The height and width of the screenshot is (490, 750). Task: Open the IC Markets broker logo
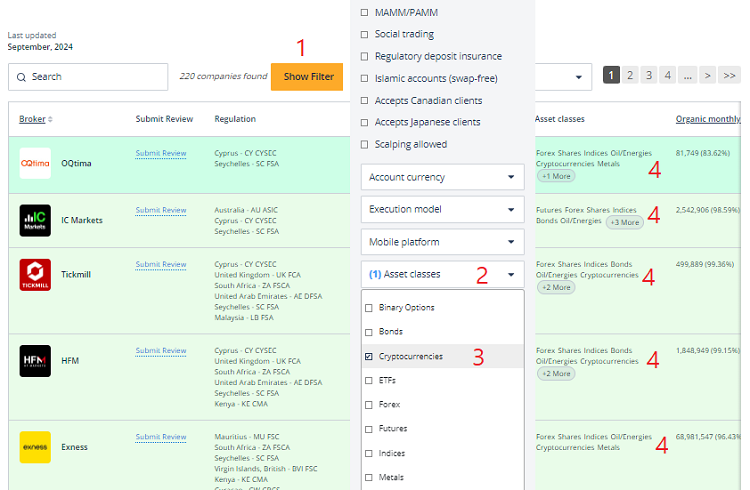(35, 220)
